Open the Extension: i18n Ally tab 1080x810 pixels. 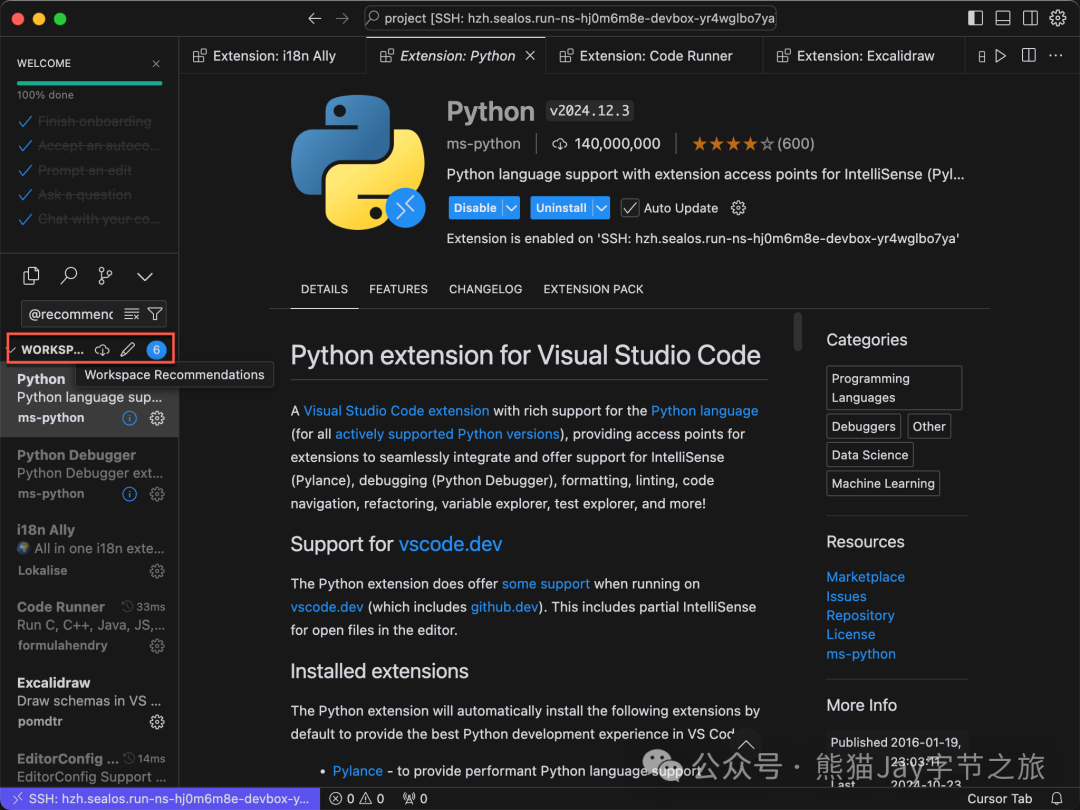pos(273,56)
